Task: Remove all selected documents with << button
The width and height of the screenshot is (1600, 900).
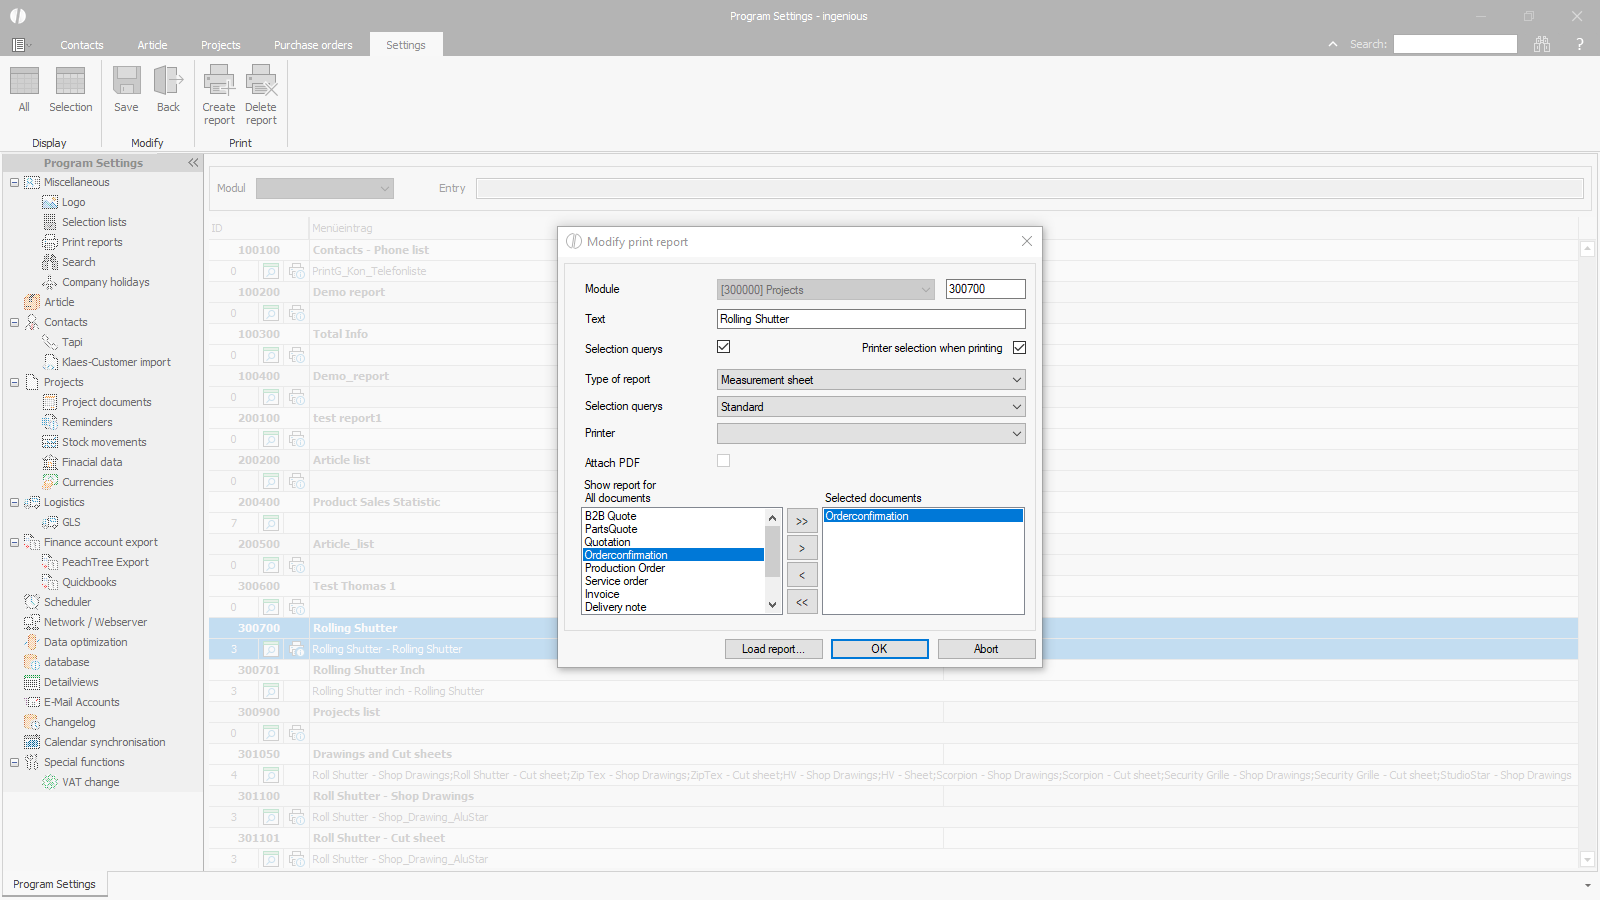Action: (802, 602)
